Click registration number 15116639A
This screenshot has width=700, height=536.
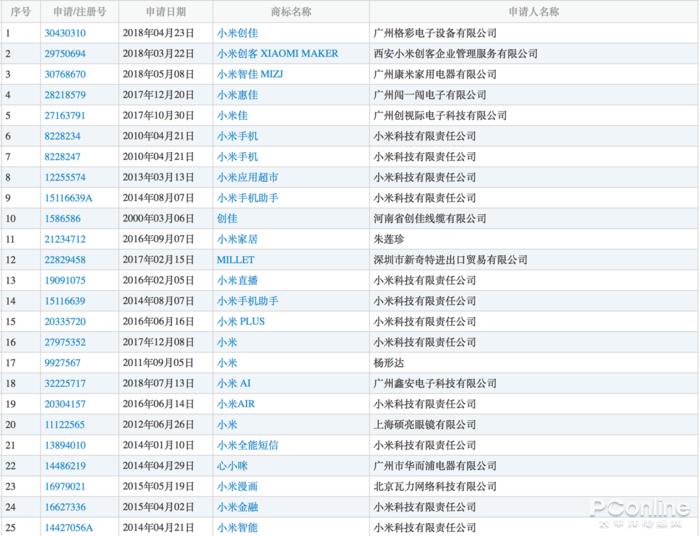click(68, 198)
